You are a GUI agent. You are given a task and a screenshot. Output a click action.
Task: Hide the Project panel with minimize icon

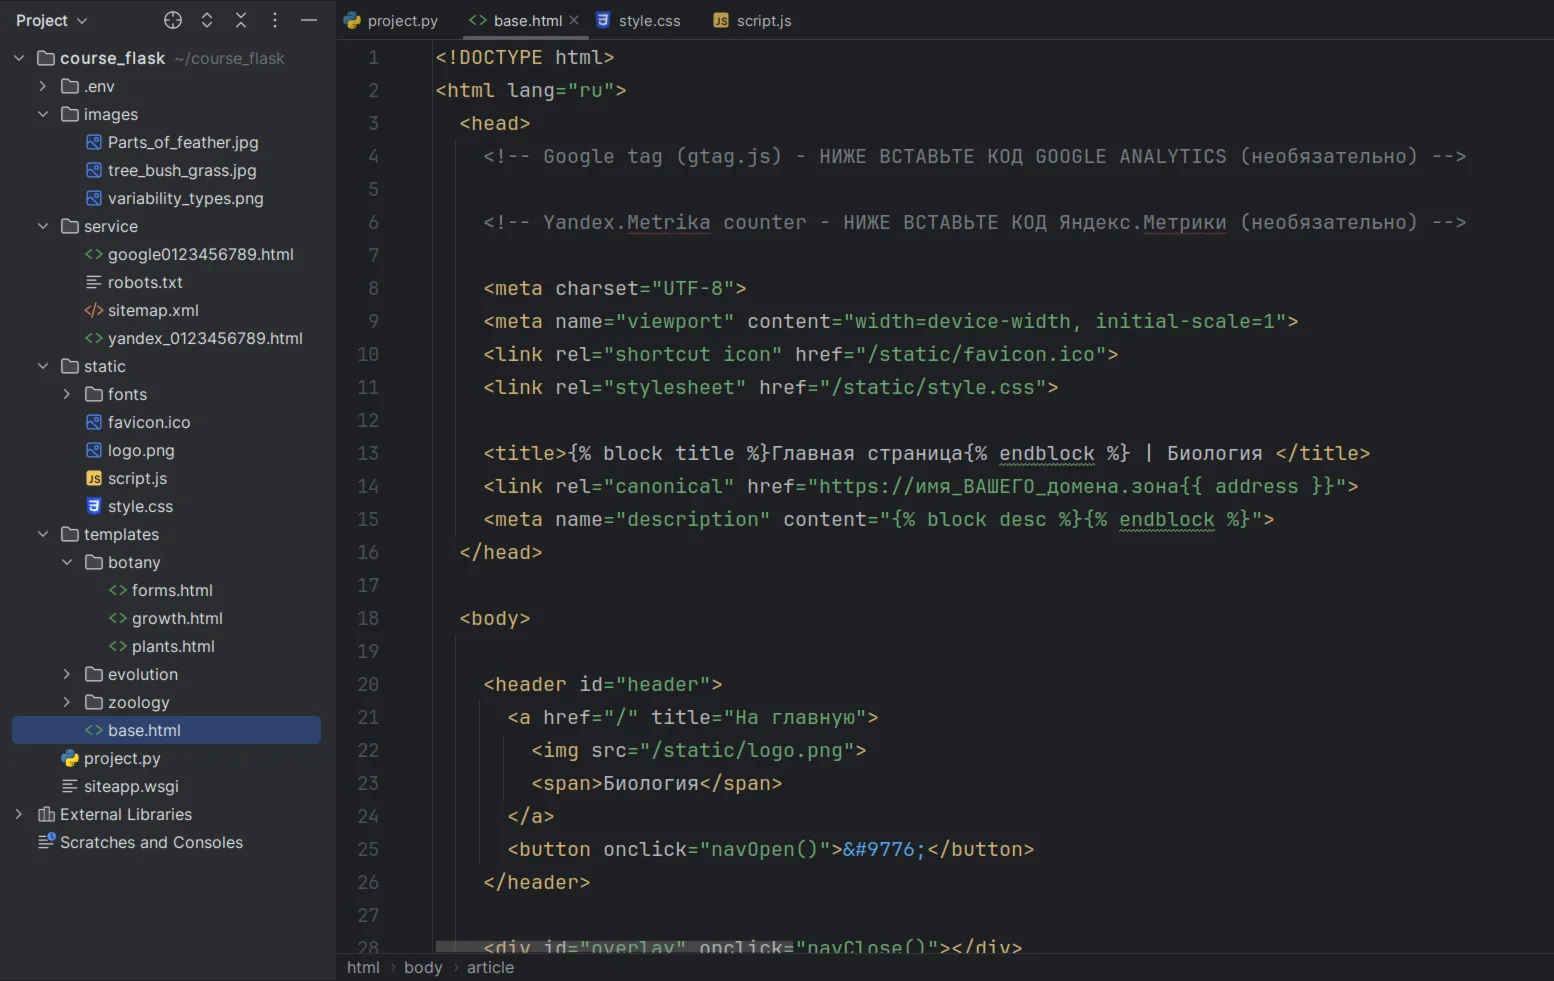(x=309, y=20)
